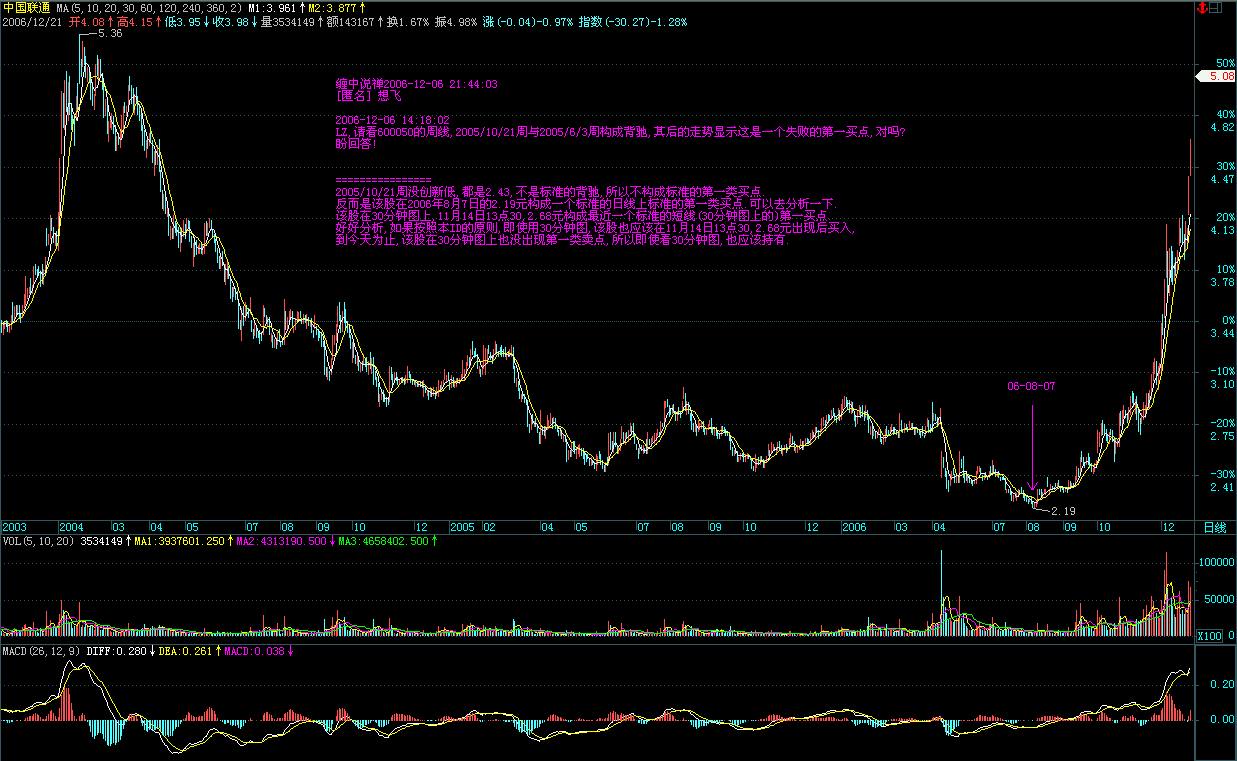Click the window layout icon beside the anchor
This screenshot has height=761, width=1237.
(1215, 7)
